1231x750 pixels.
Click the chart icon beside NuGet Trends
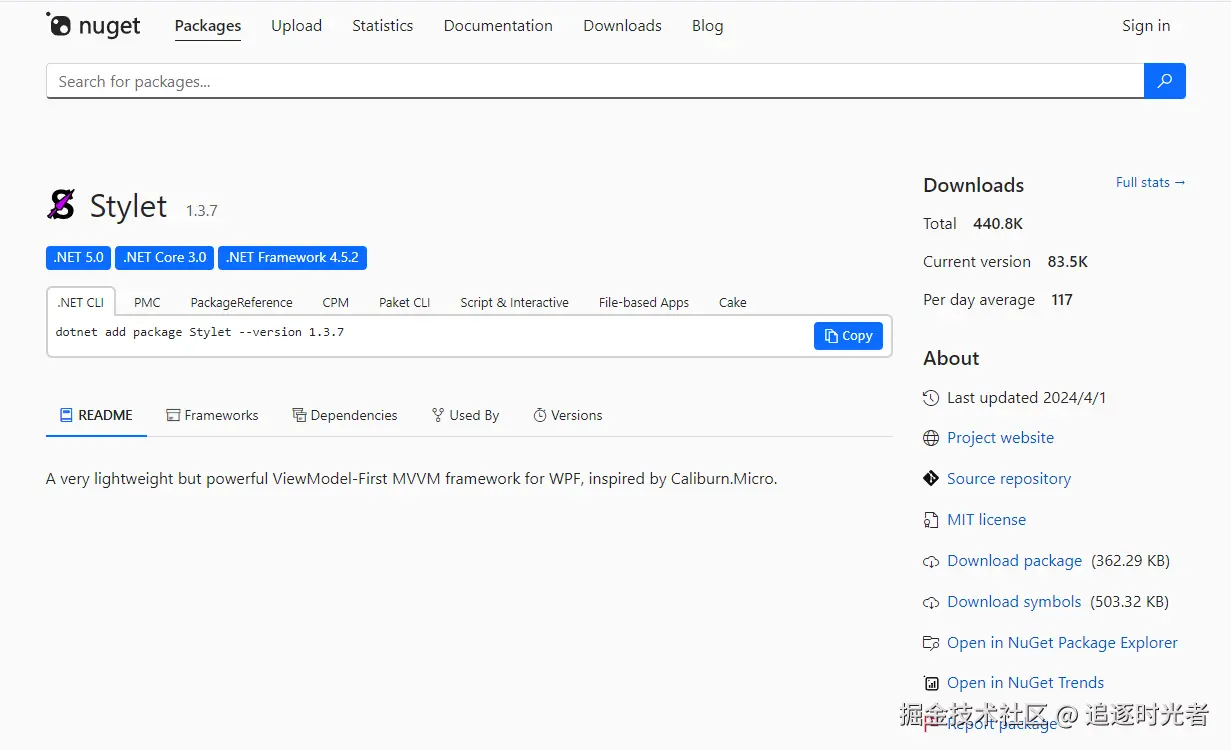click(x=931, y=684)
